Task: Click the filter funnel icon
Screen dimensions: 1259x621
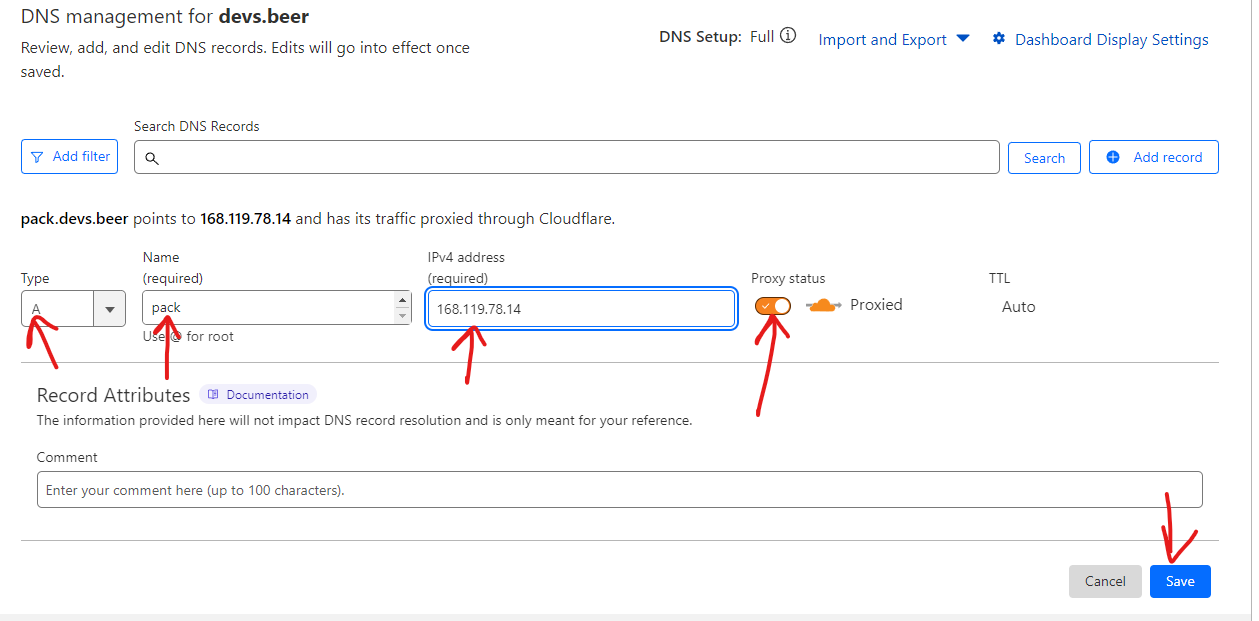Action: coord(37,157)
